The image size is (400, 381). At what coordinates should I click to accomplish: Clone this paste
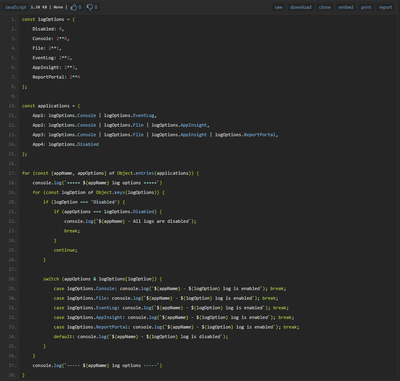point(325,7)
